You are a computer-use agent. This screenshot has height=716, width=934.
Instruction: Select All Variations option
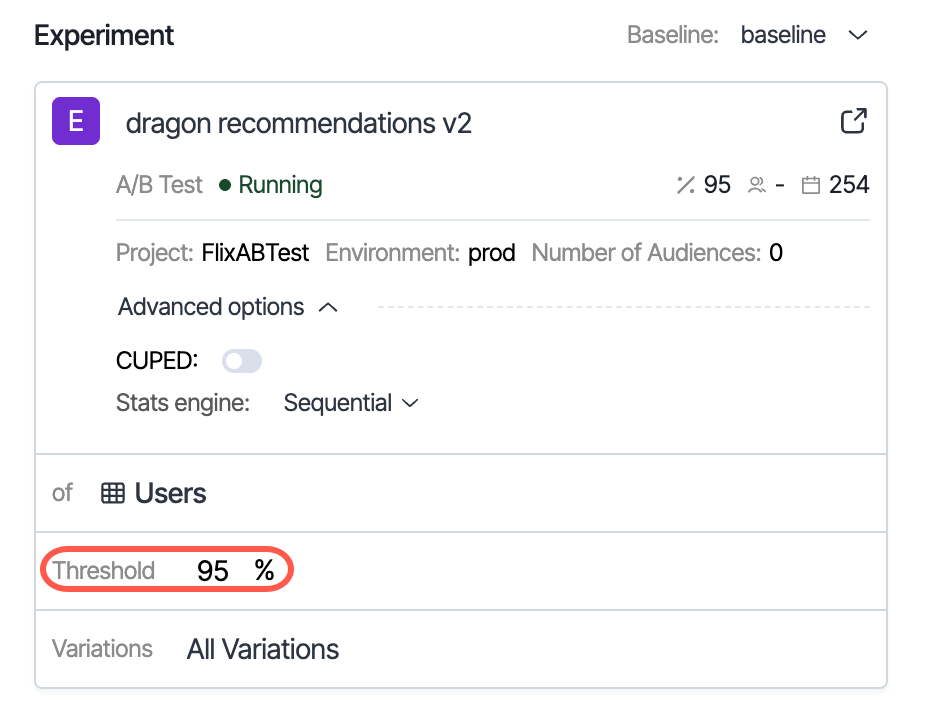click(x=263, y=649)
